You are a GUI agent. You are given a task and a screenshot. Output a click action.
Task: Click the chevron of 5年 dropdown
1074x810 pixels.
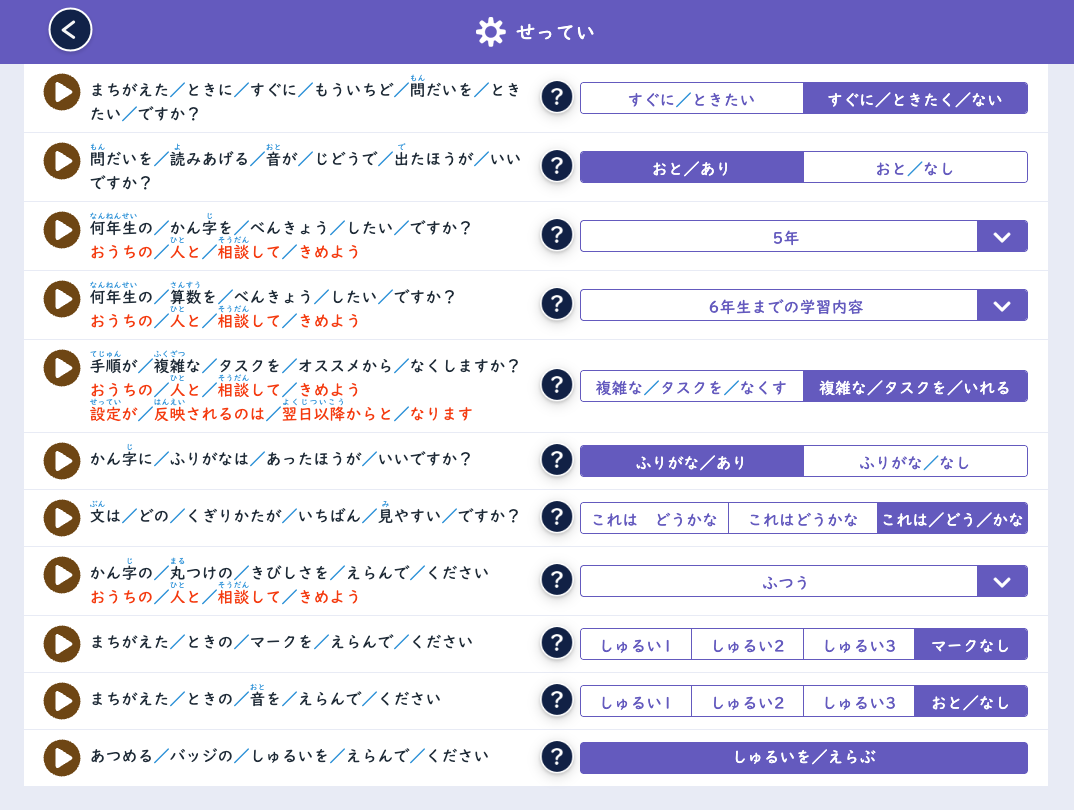point(1002,236)
